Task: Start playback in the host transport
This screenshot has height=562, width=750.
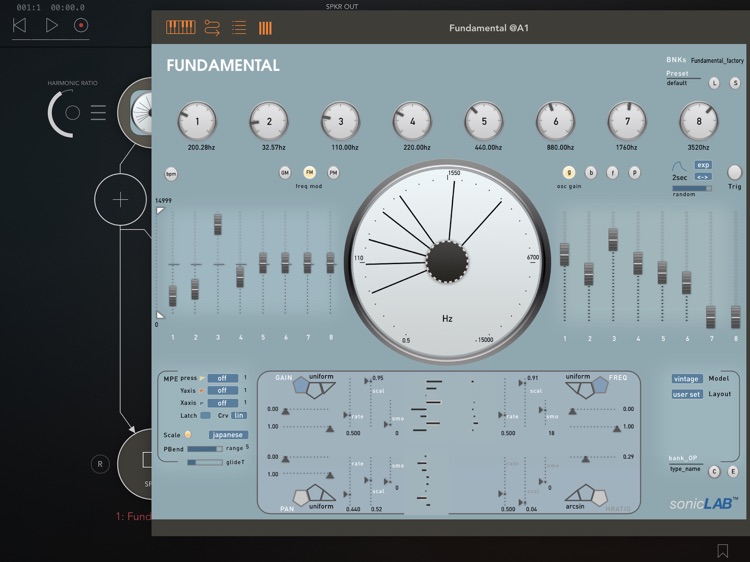Action: coord(51,25)
